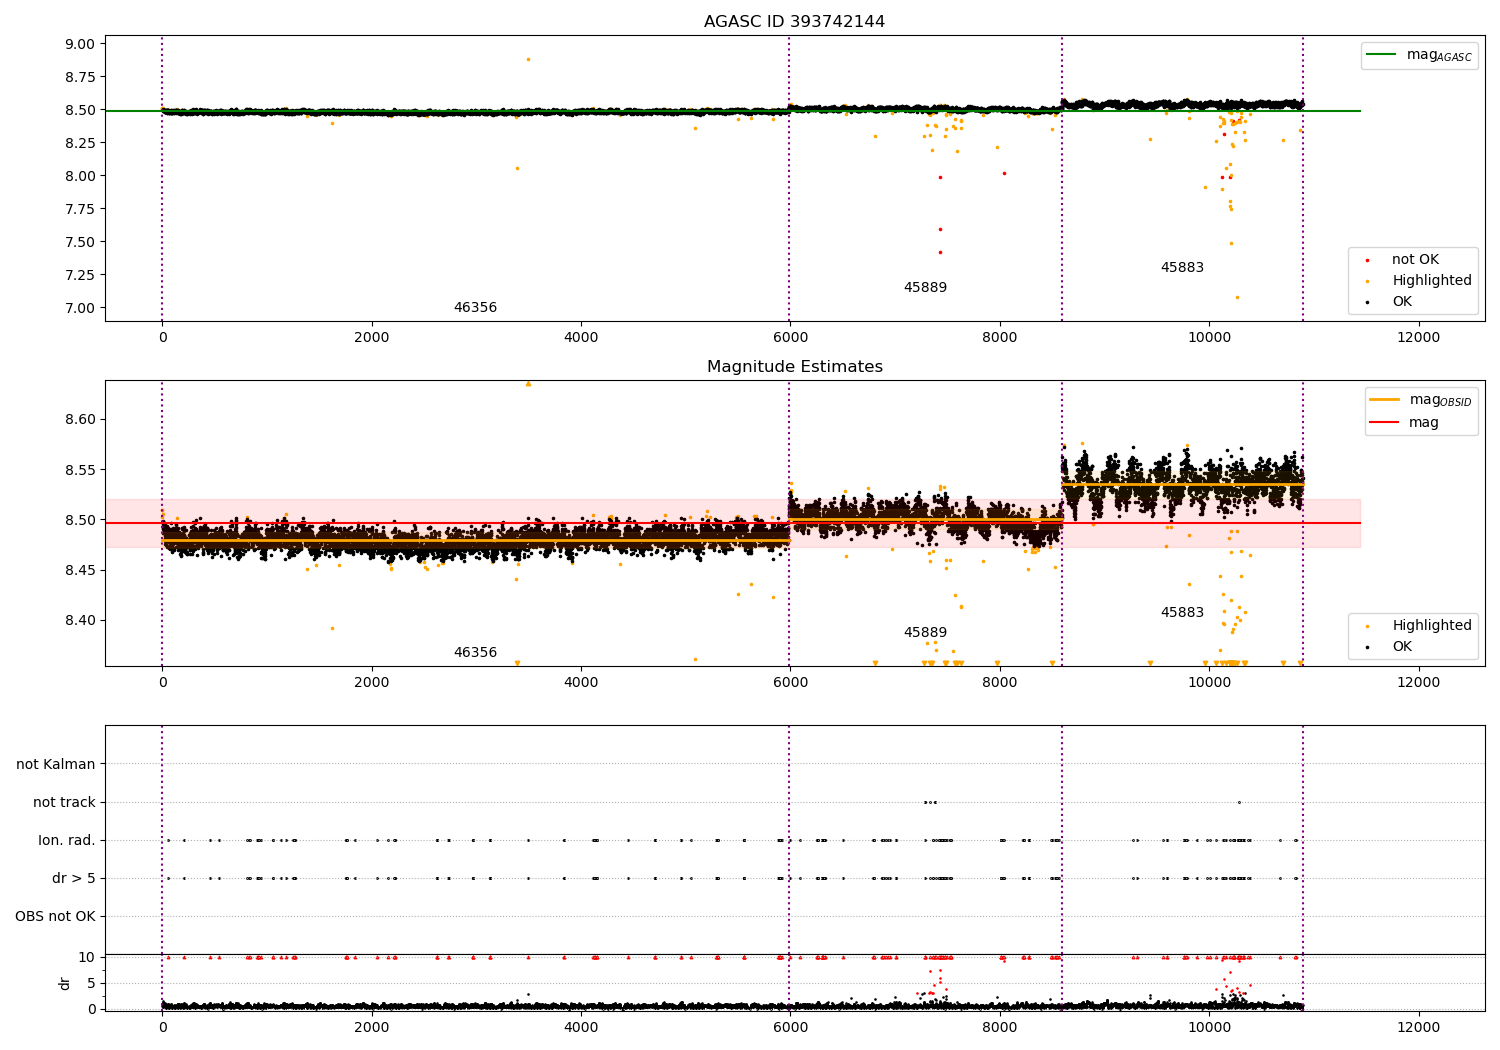
Task: Click the 'OBS not OK' y-axis label
Action: [x=56, y=916]
